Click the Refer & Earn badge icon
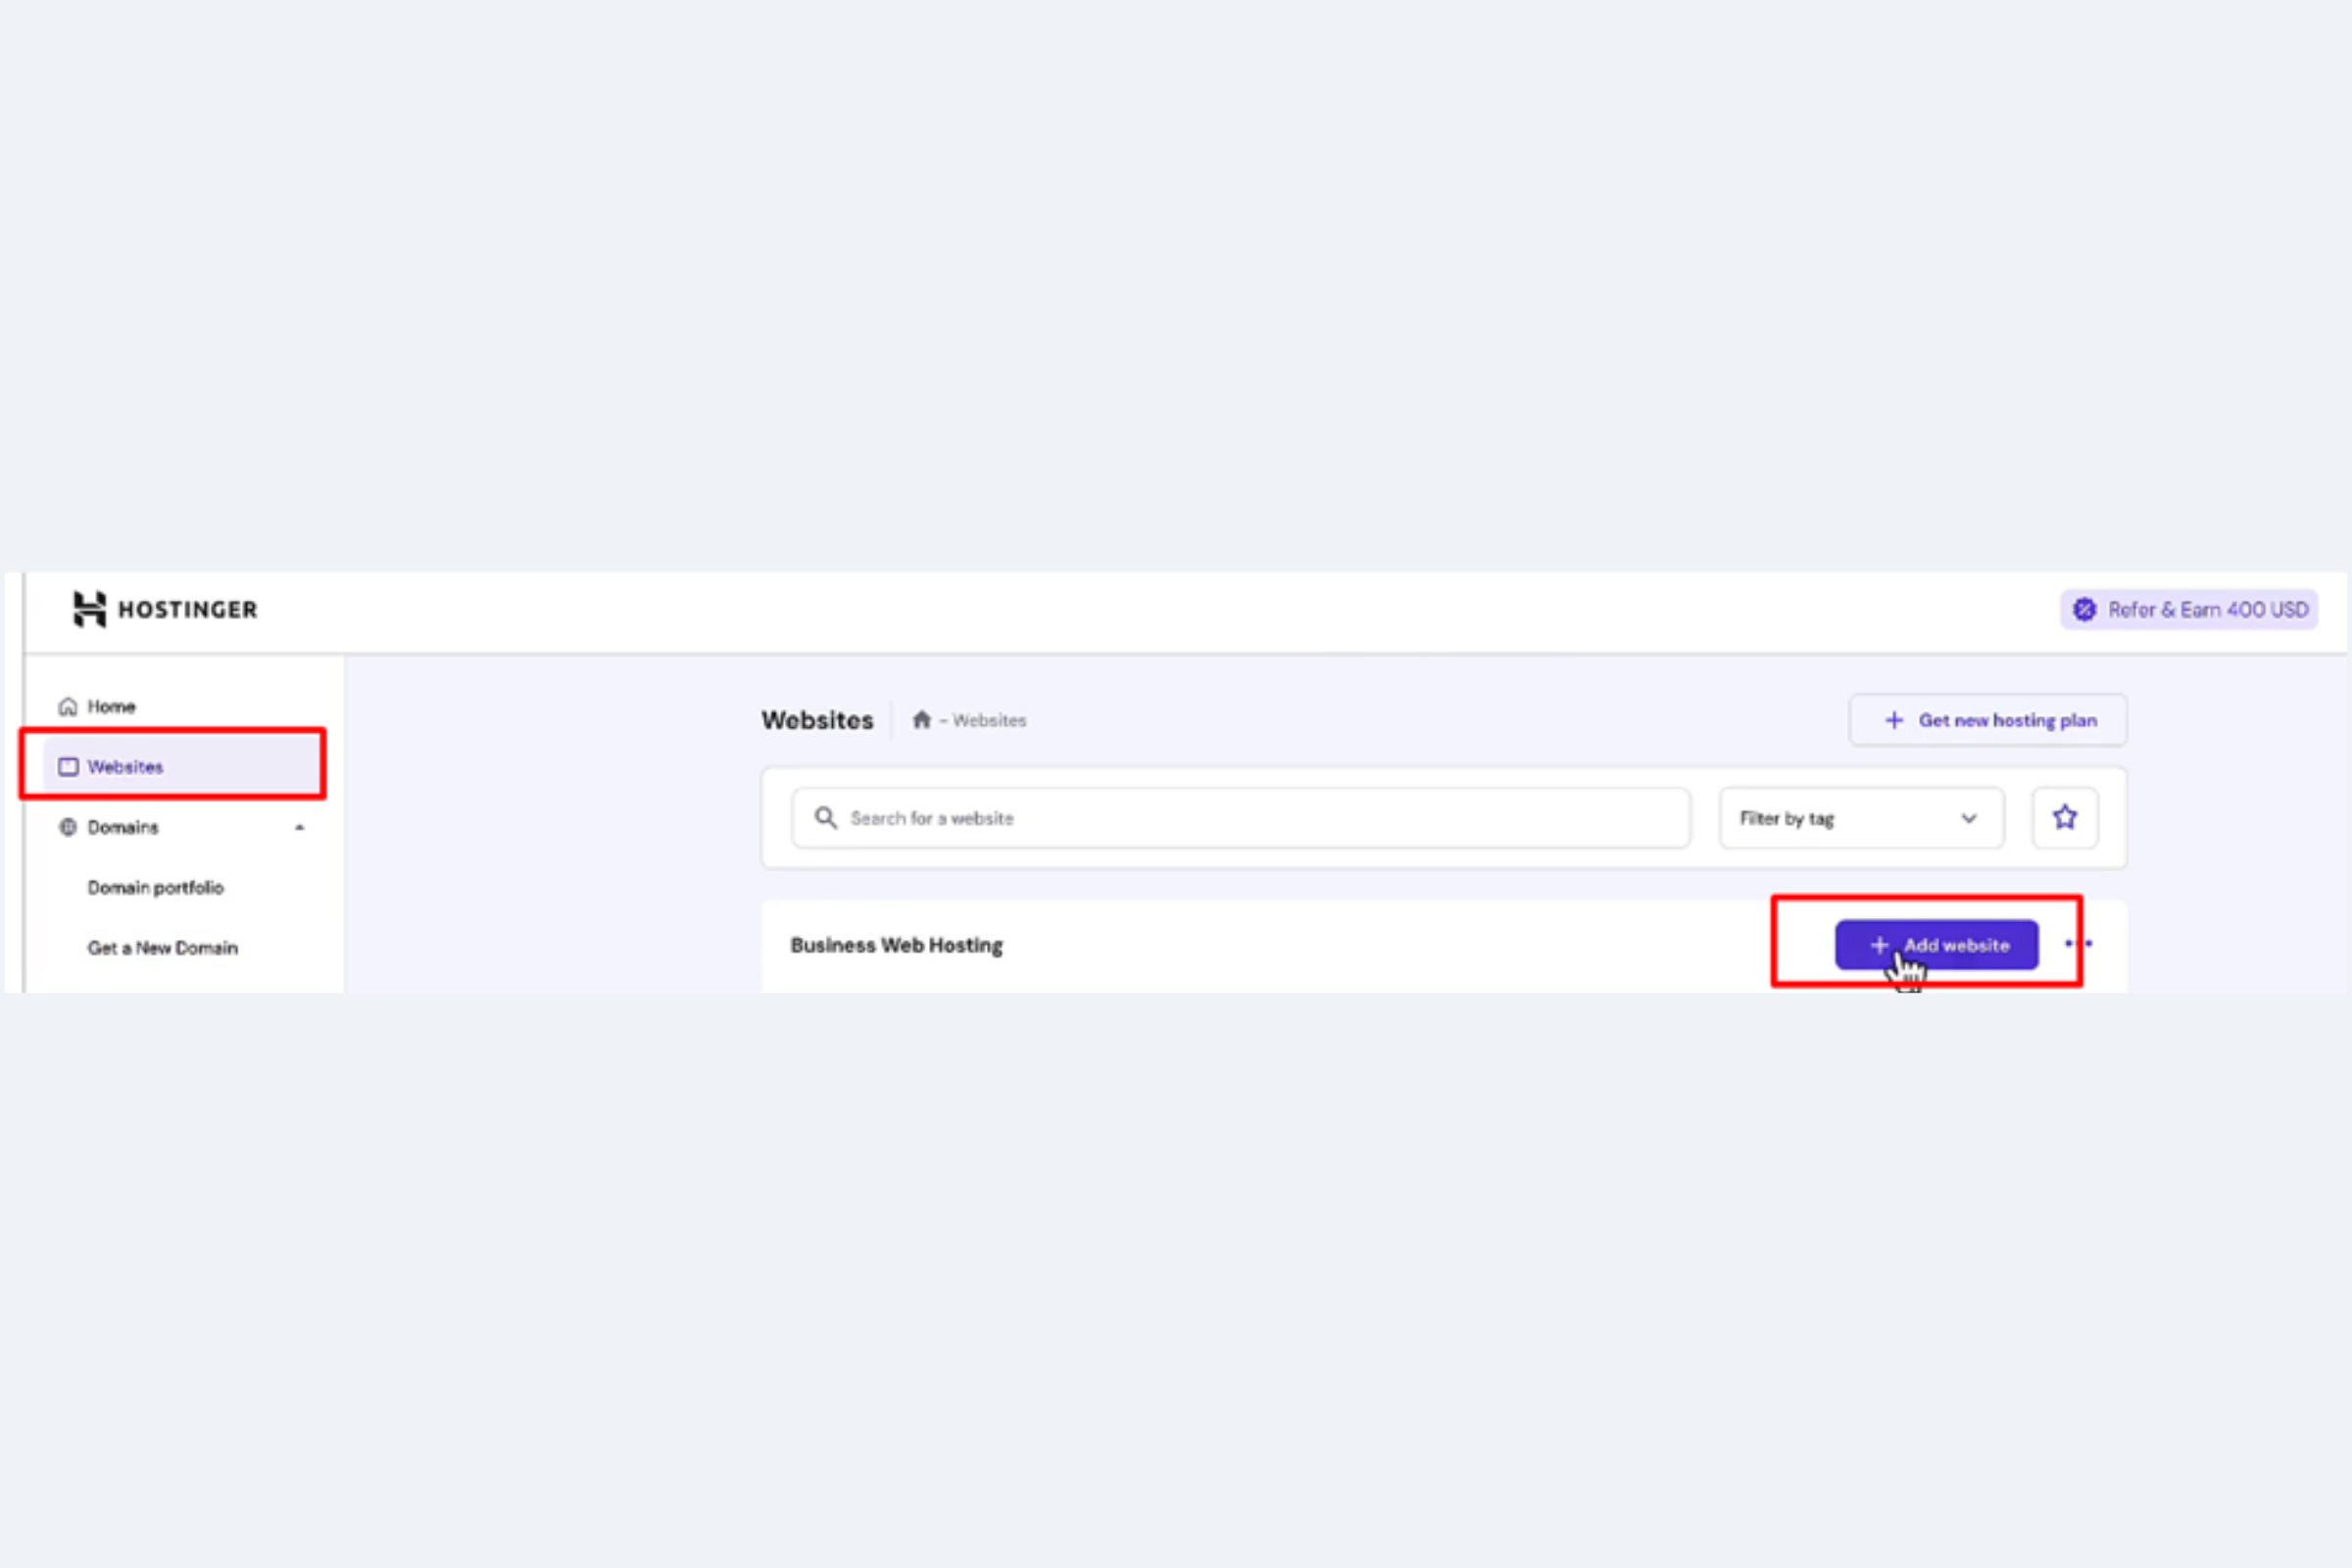Screen dimensions: 2352x1568 (x=2084, y=610)
